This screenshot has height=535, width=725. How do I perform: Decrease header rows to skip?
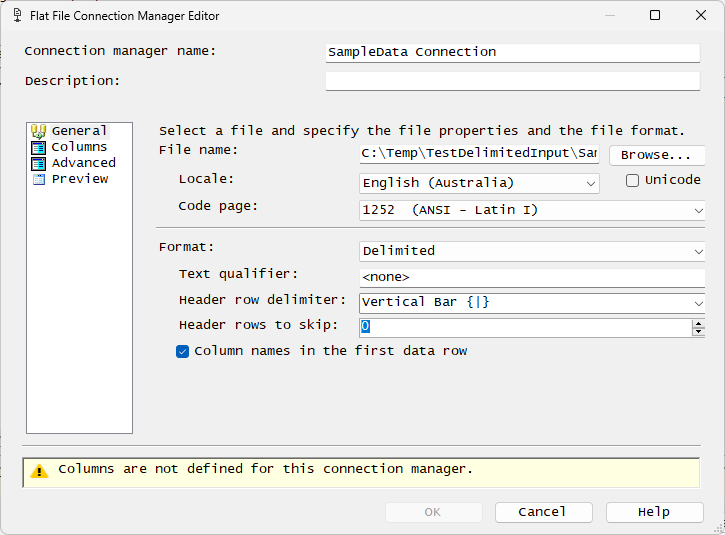698,332
